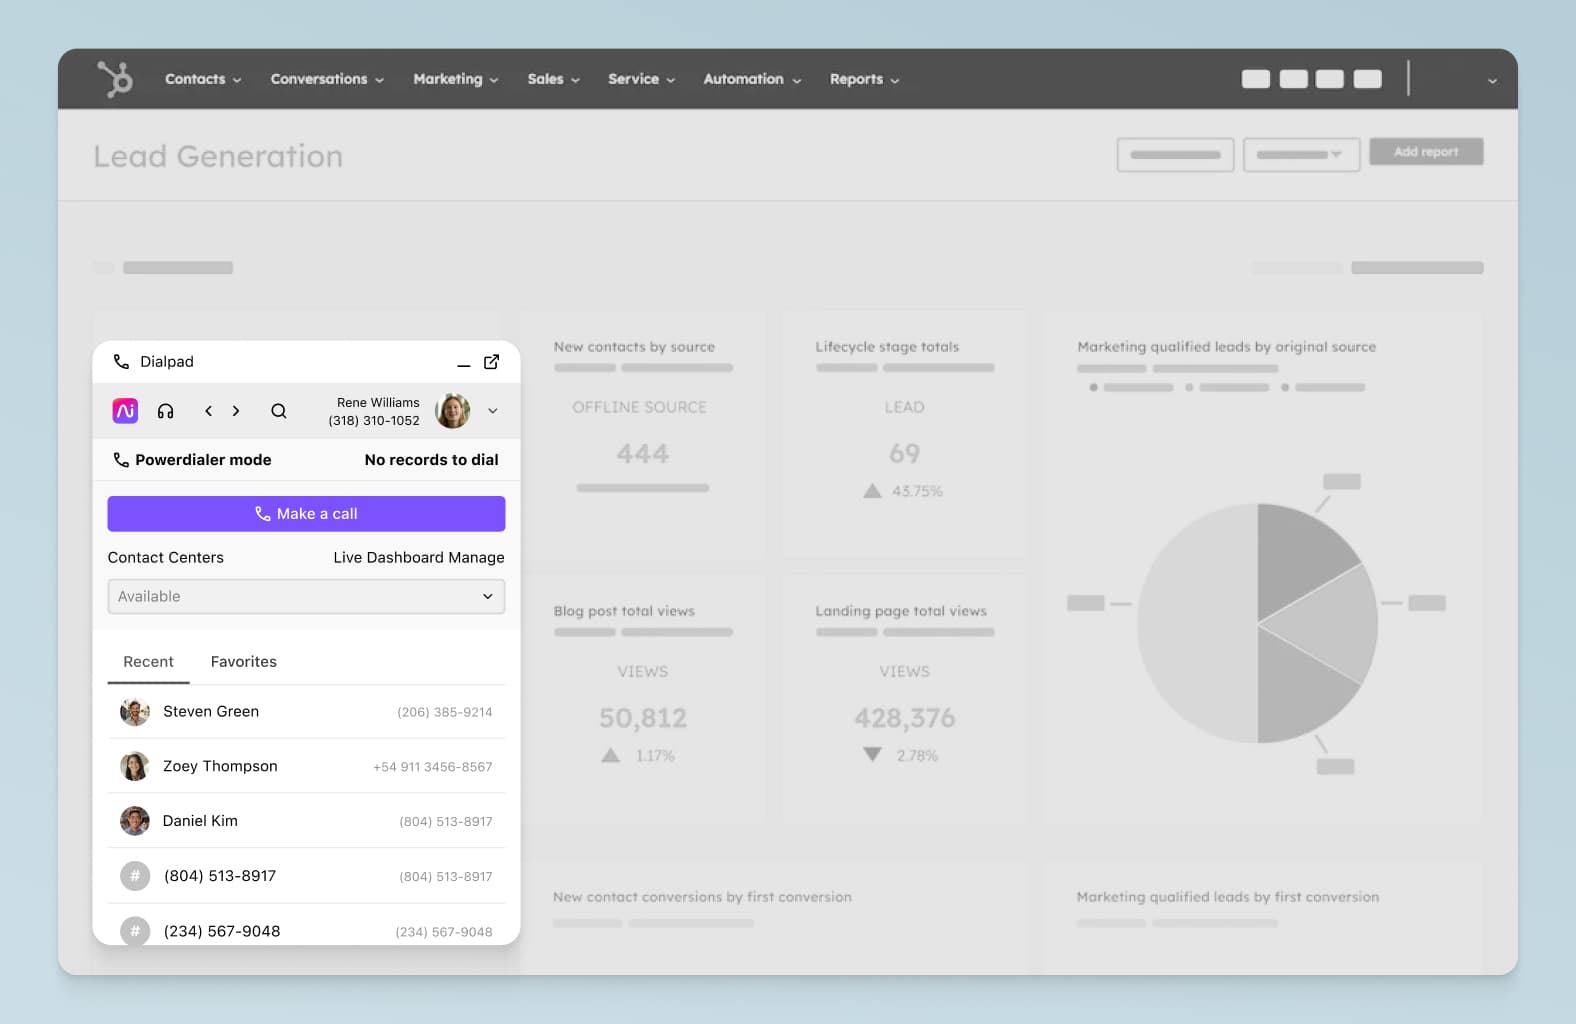
Task: Go forward with the right arrow
Action: pos(236,411)
